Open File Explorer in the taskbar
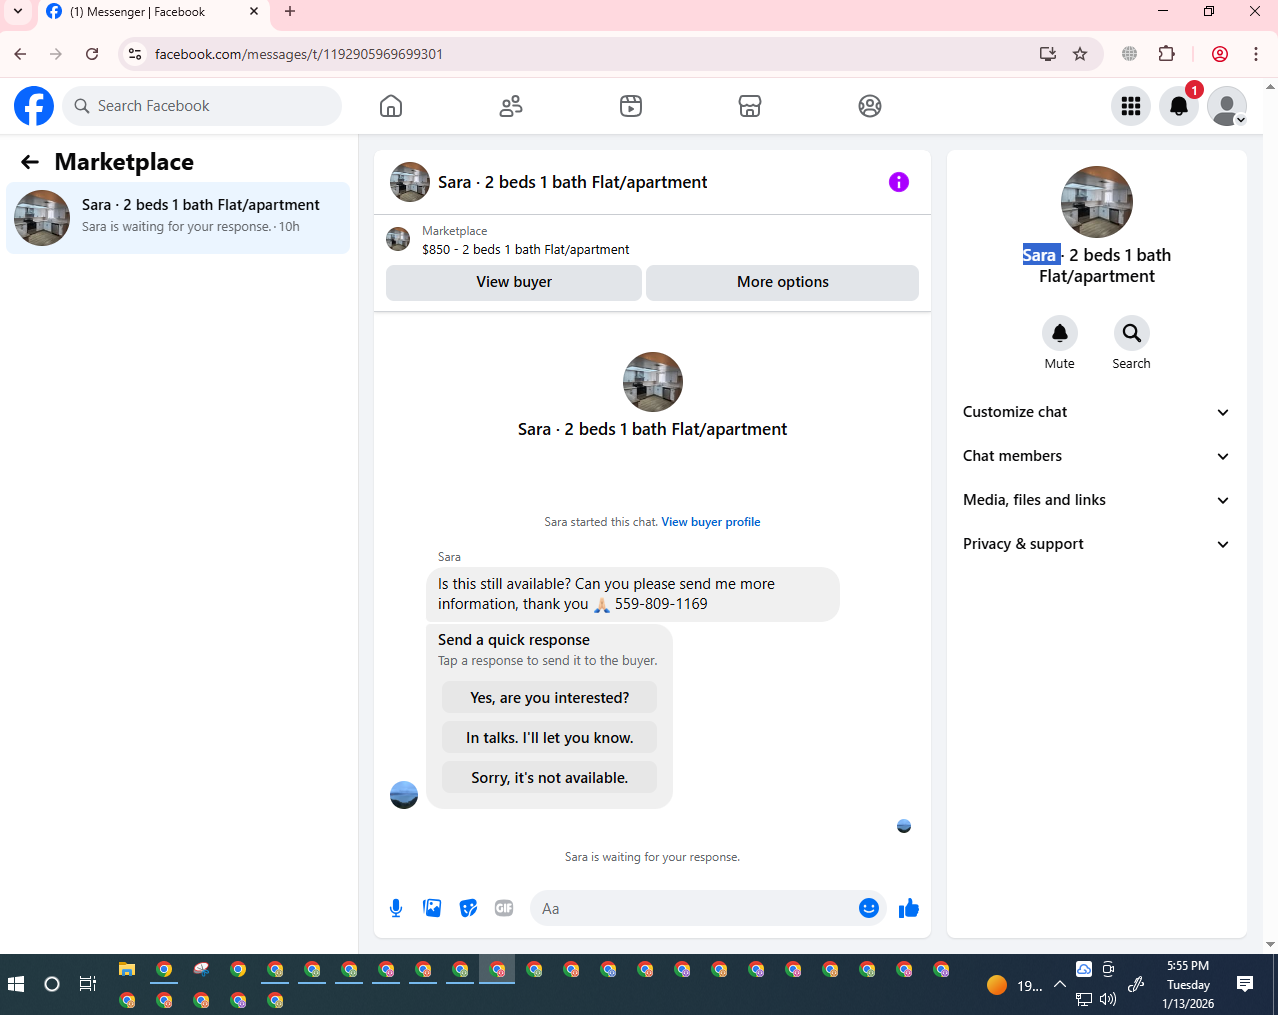Screen dimensions: 1278x1015 [x=127, y=969]
